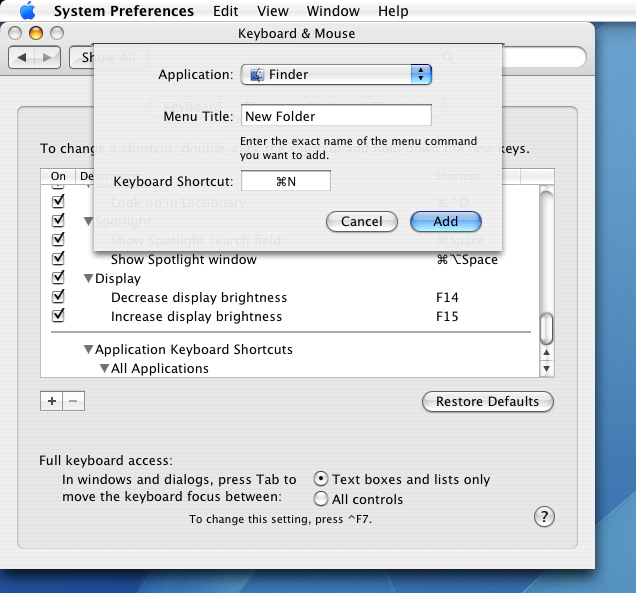Remove shortcut with minus button
Image resolution: width=636 pixels, height=593 pixels.
click(73, 401)
